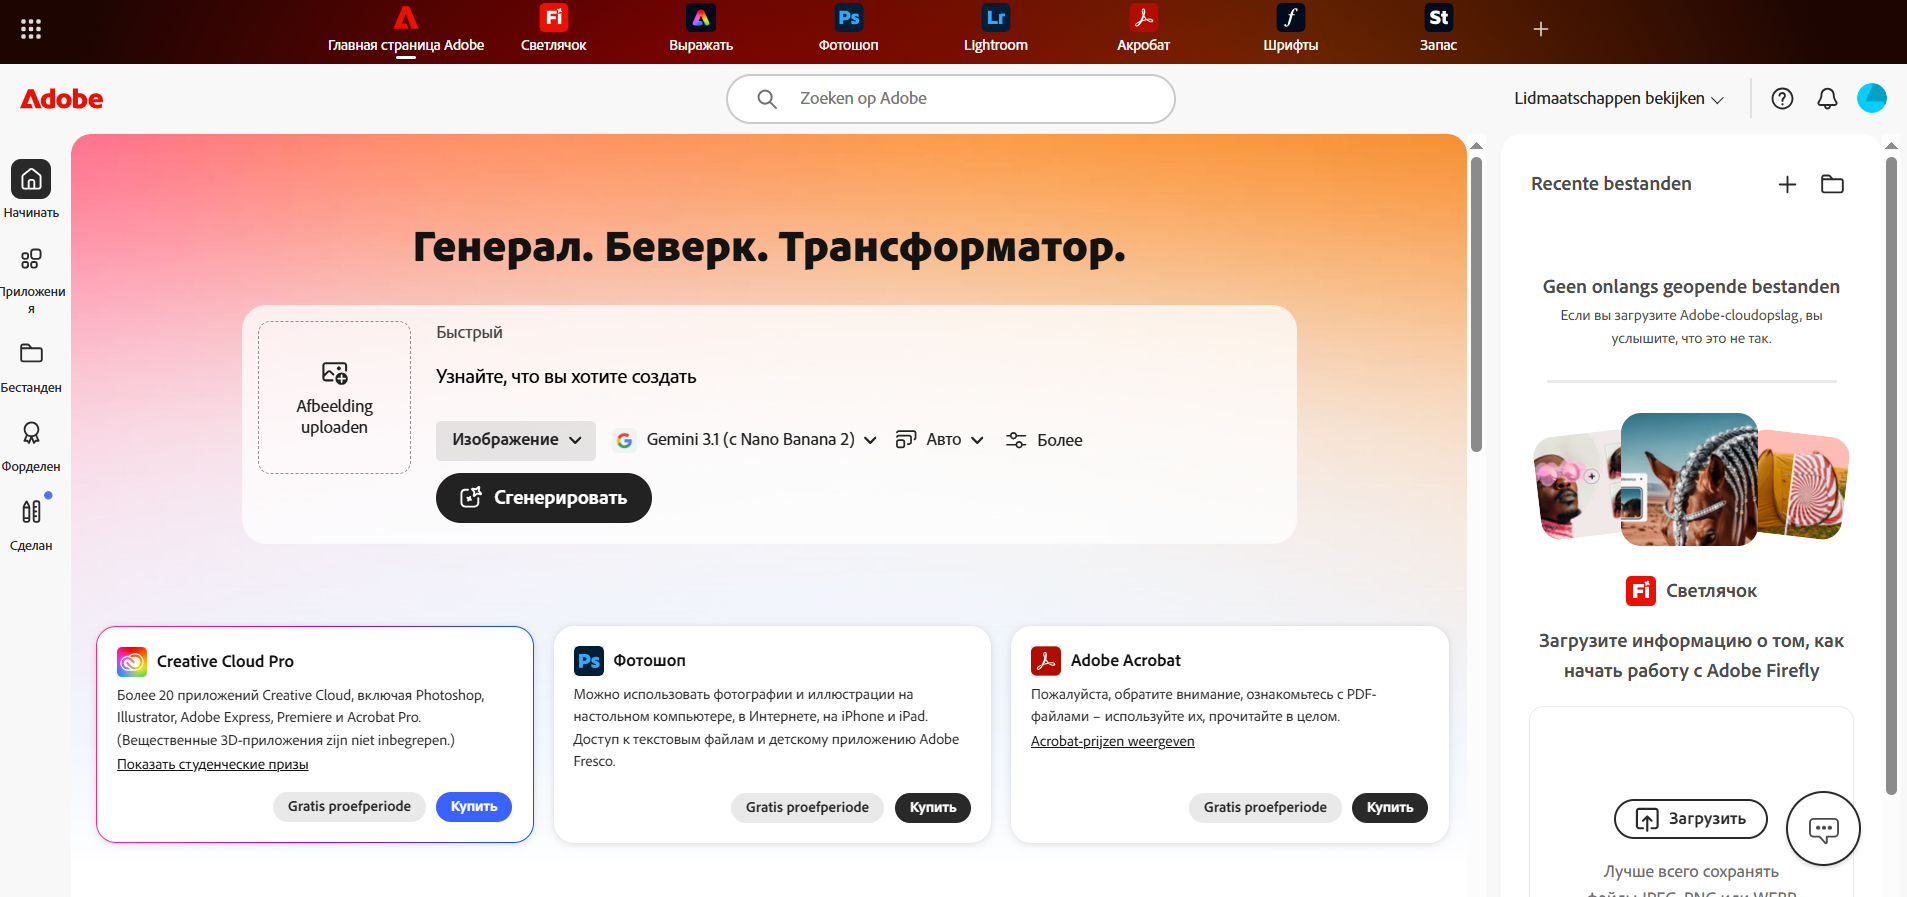Select the Главная страница Adobe tab
1907x897 pixels.
[406, 29]
